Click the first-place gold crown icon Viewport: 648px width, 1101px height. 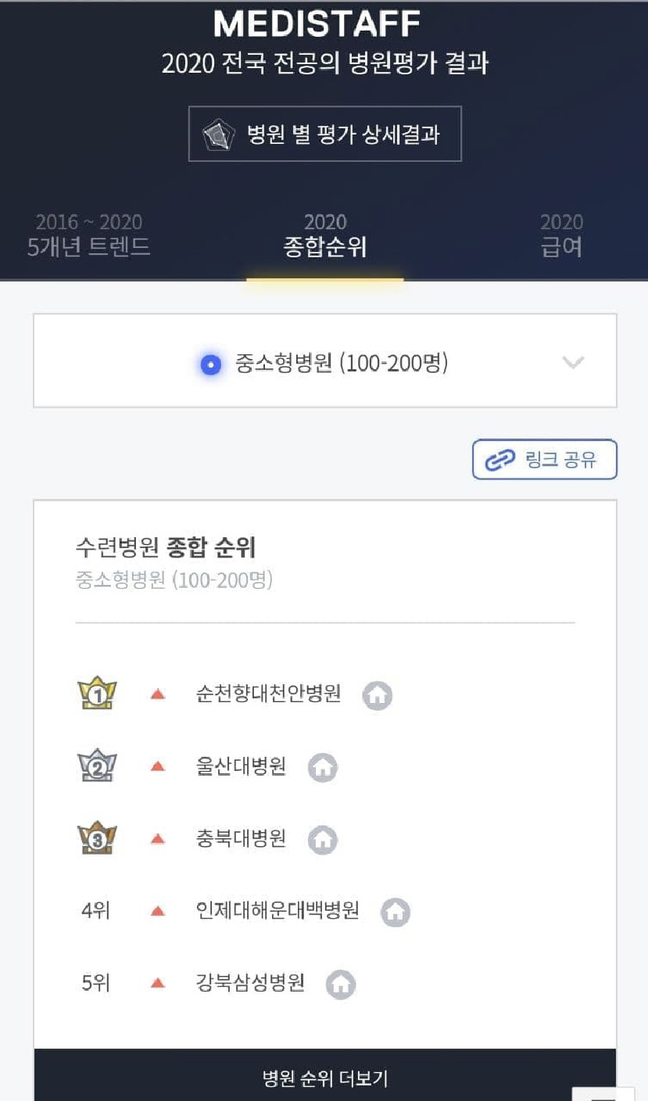click(97, 694)
